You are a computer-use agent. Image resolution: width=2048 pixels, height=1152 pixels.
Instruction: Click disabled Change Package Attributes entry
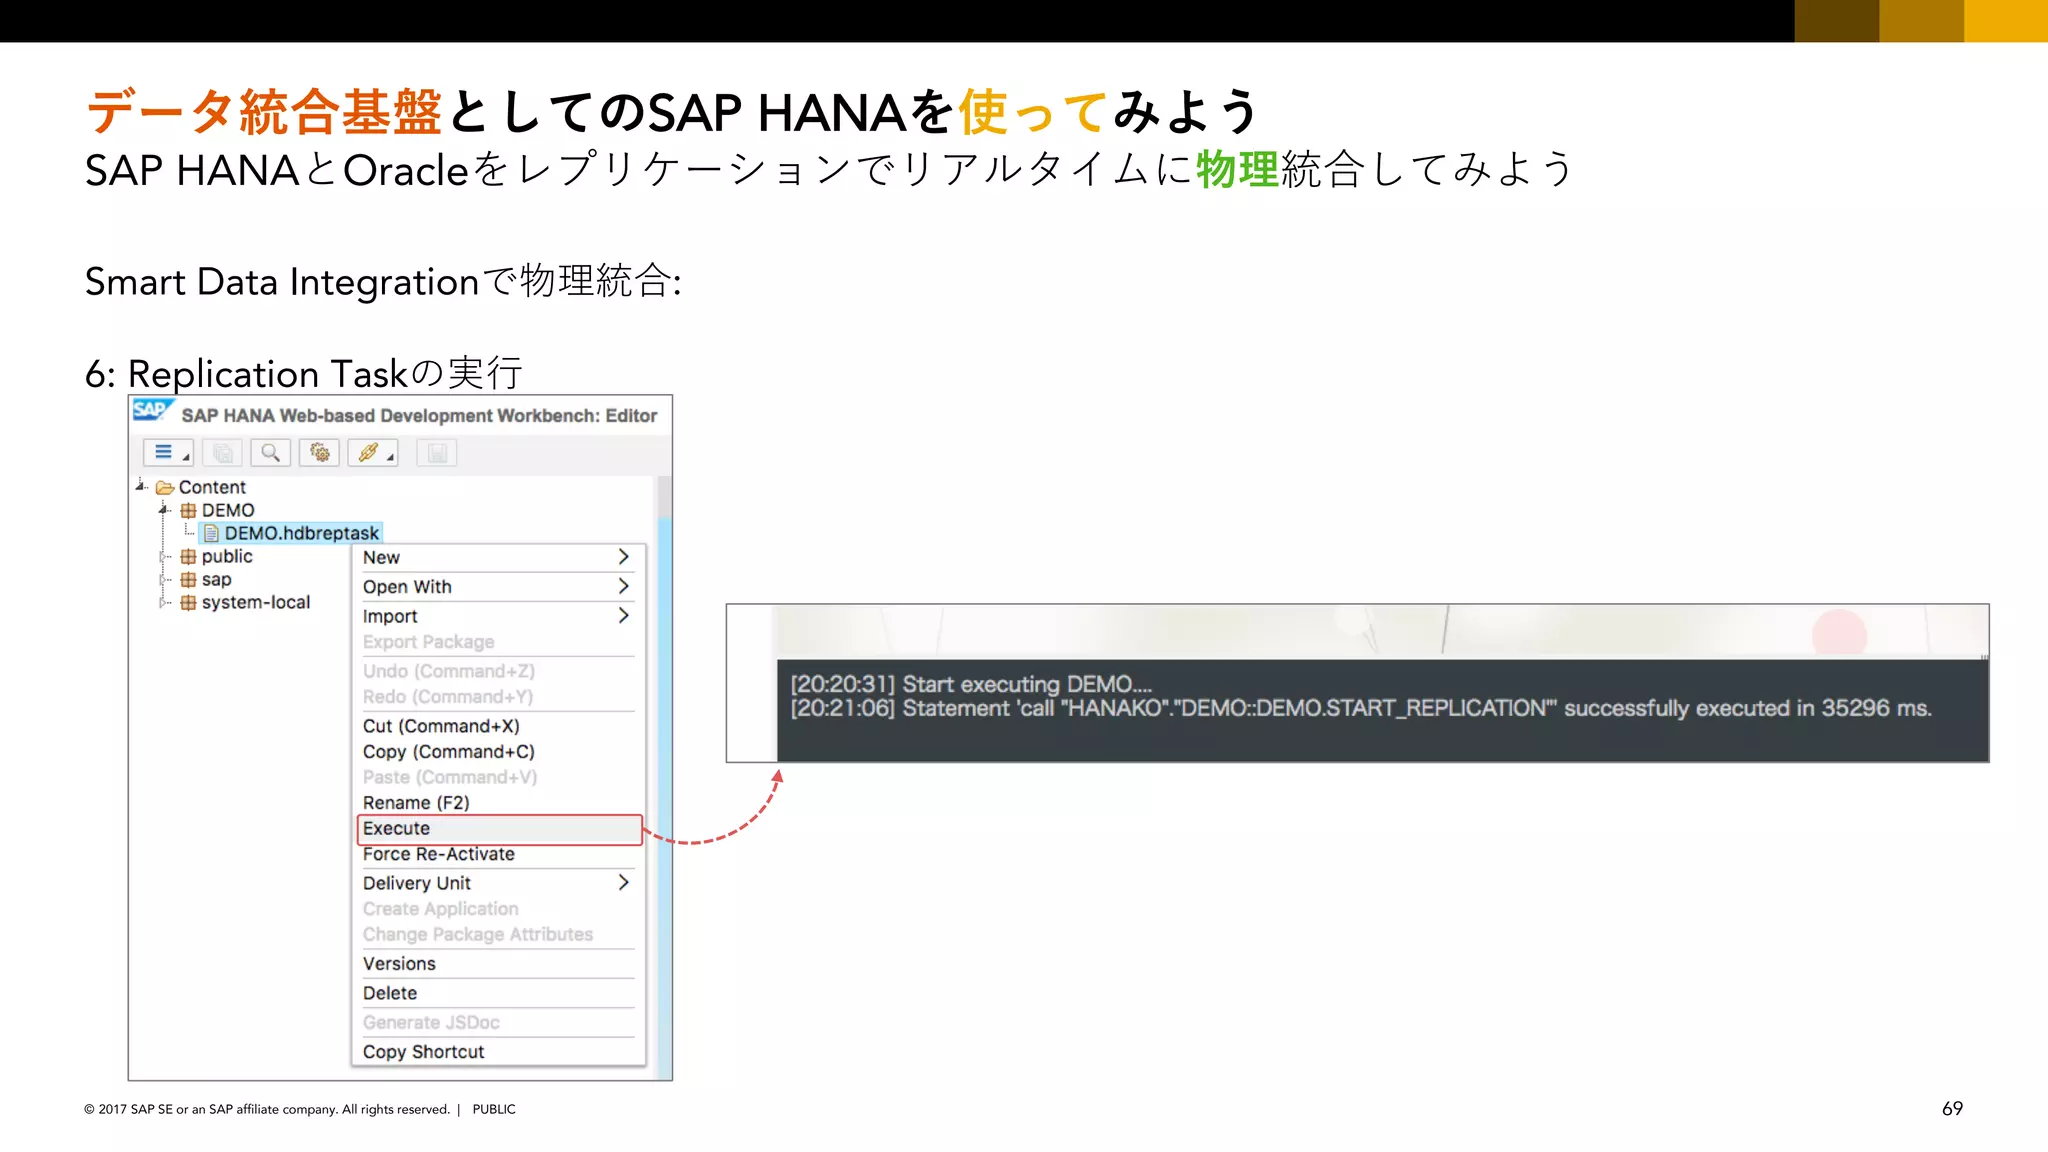pos(498,935)
